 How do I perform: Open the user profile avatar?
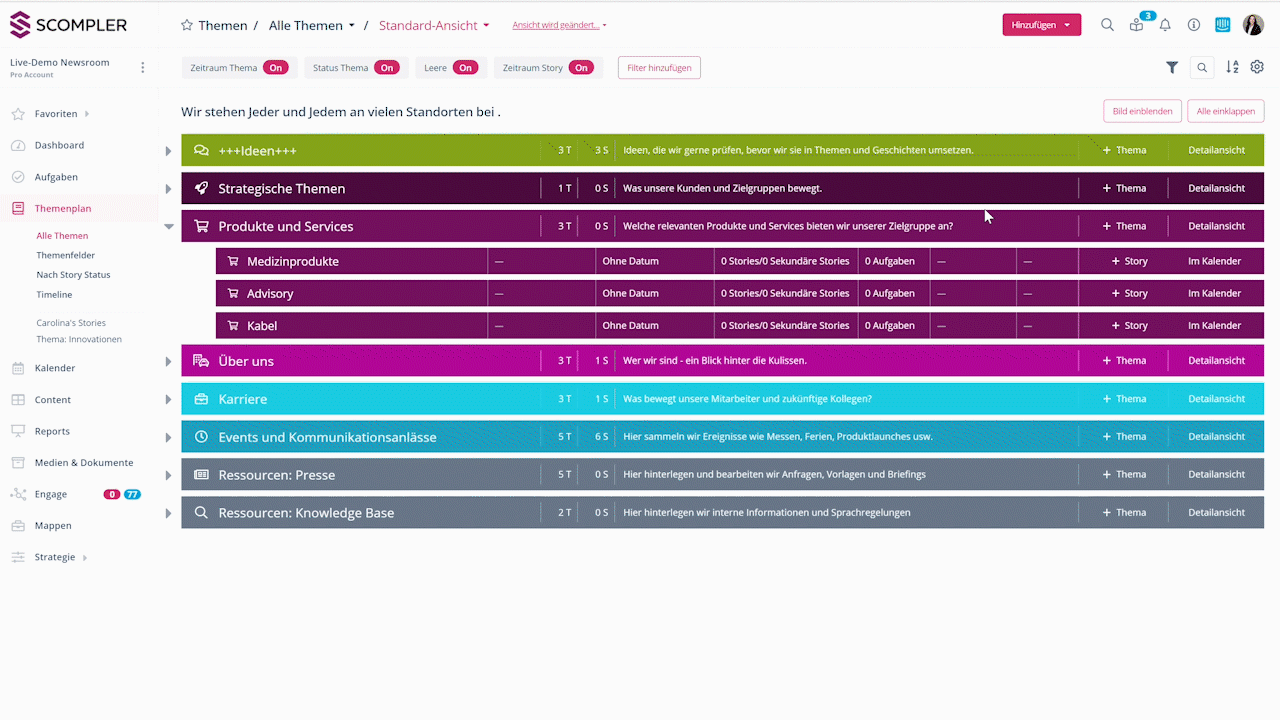click(x=1253, y=25)
